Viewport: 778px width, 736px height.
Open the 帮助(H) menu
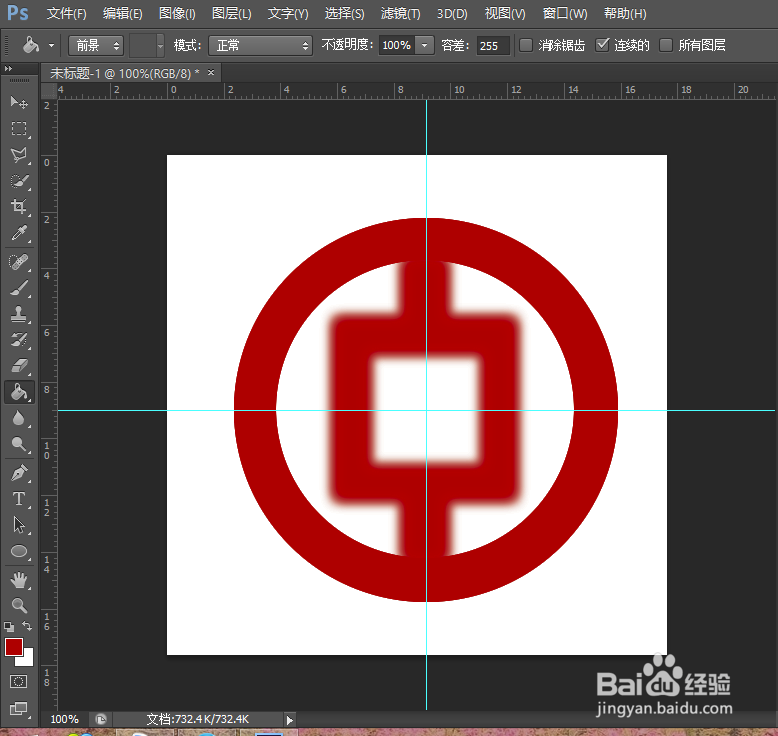[625, 13]
